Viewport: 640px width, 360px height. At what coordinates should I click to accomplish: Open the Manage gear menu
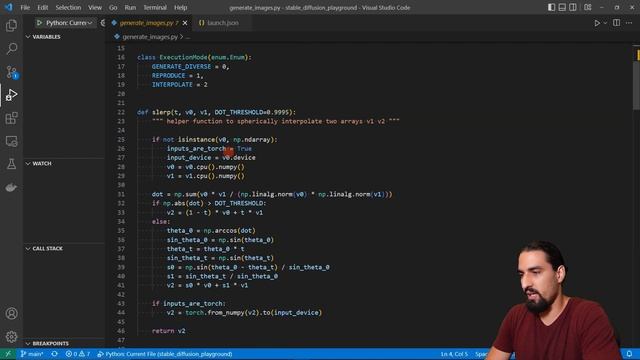tap(11, 337)
